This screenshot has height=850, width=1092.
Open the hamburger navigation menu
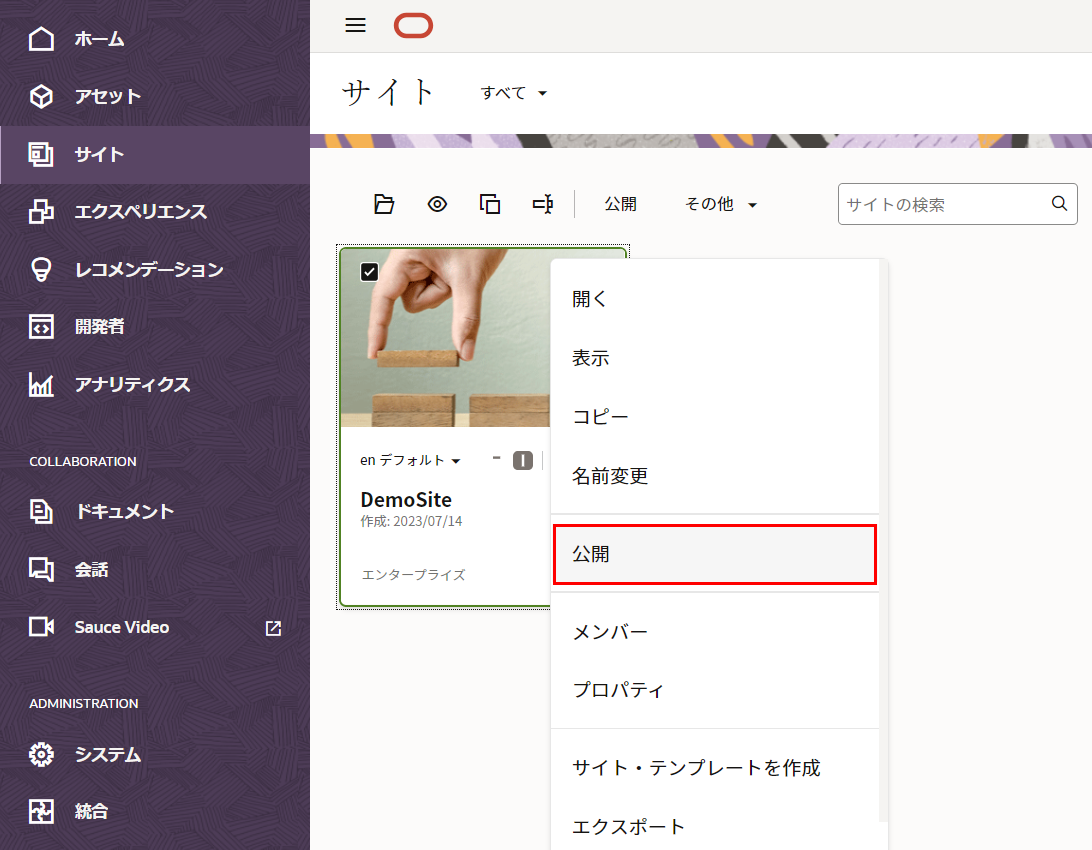click(354, 25)
